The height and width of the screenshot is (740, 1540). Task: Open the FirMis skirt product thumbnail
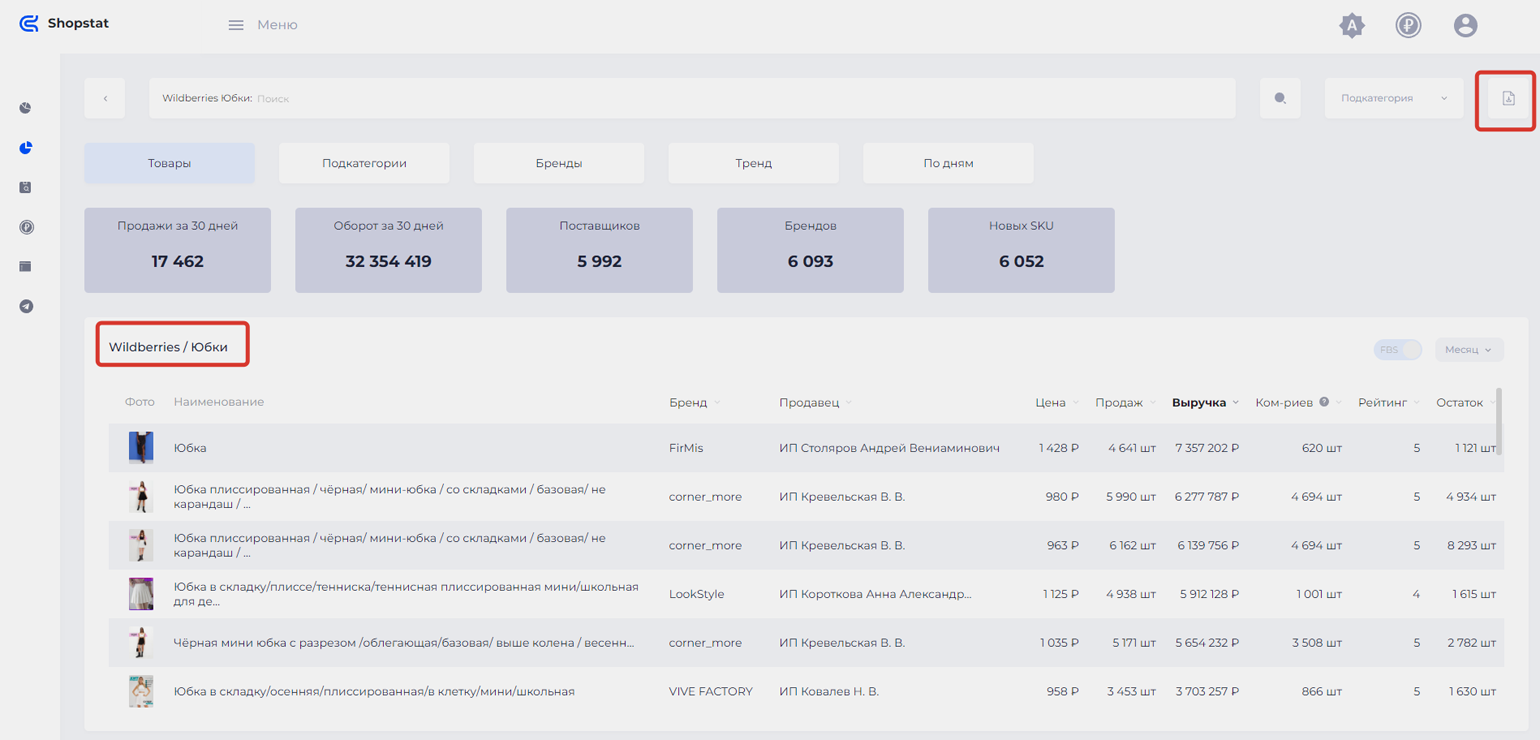(x=141, y=447)
